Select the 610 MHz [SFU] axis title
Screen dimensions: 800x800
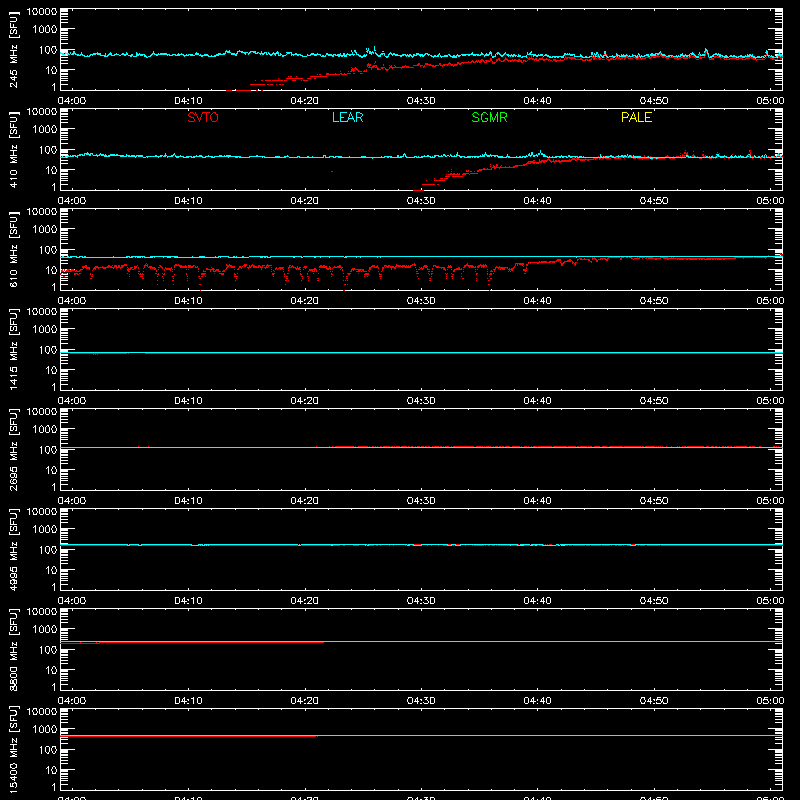(13, 249)
